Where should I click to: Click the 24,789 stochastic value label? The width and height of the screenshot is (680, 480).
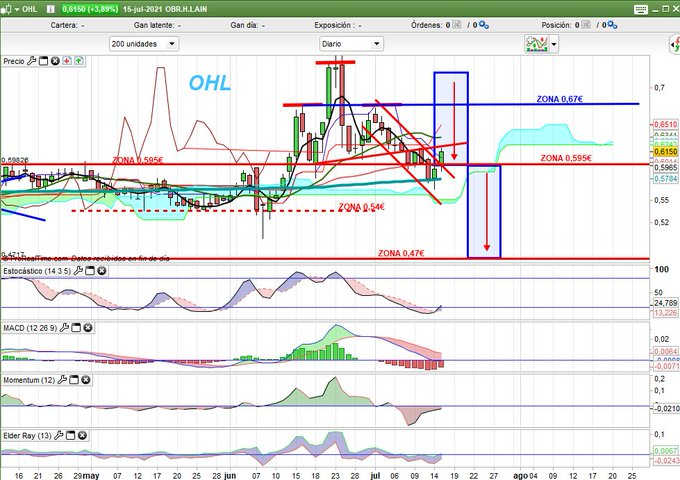pyautogui.click(x=666, y=303)
